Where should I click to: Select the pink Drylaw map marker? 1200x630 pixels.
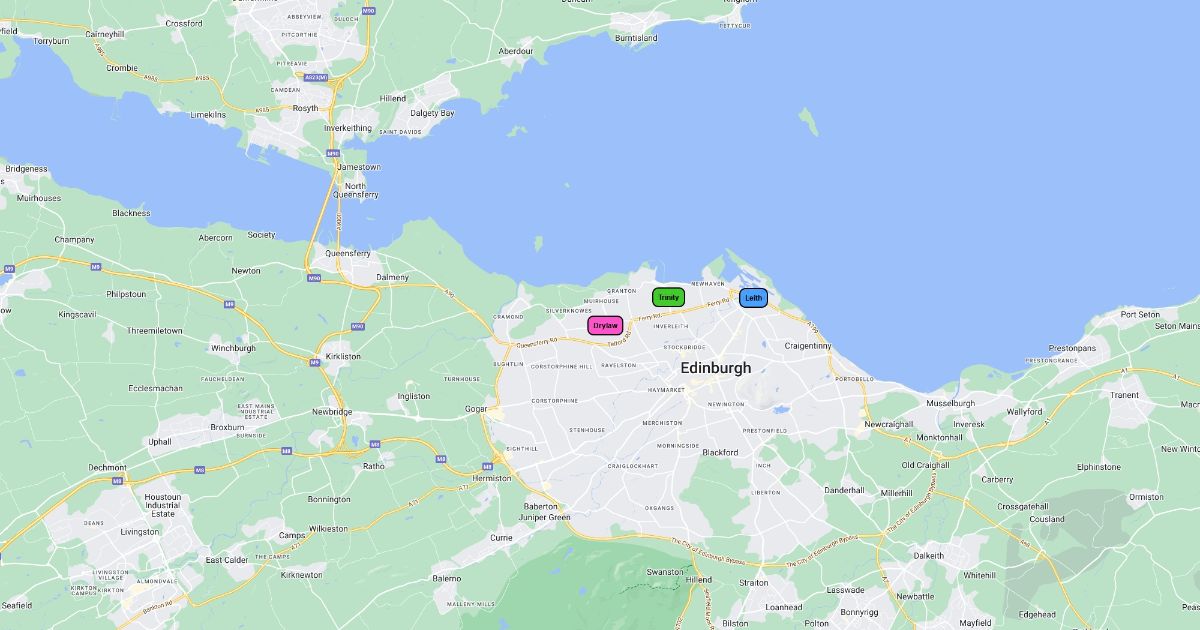[605, 326]
